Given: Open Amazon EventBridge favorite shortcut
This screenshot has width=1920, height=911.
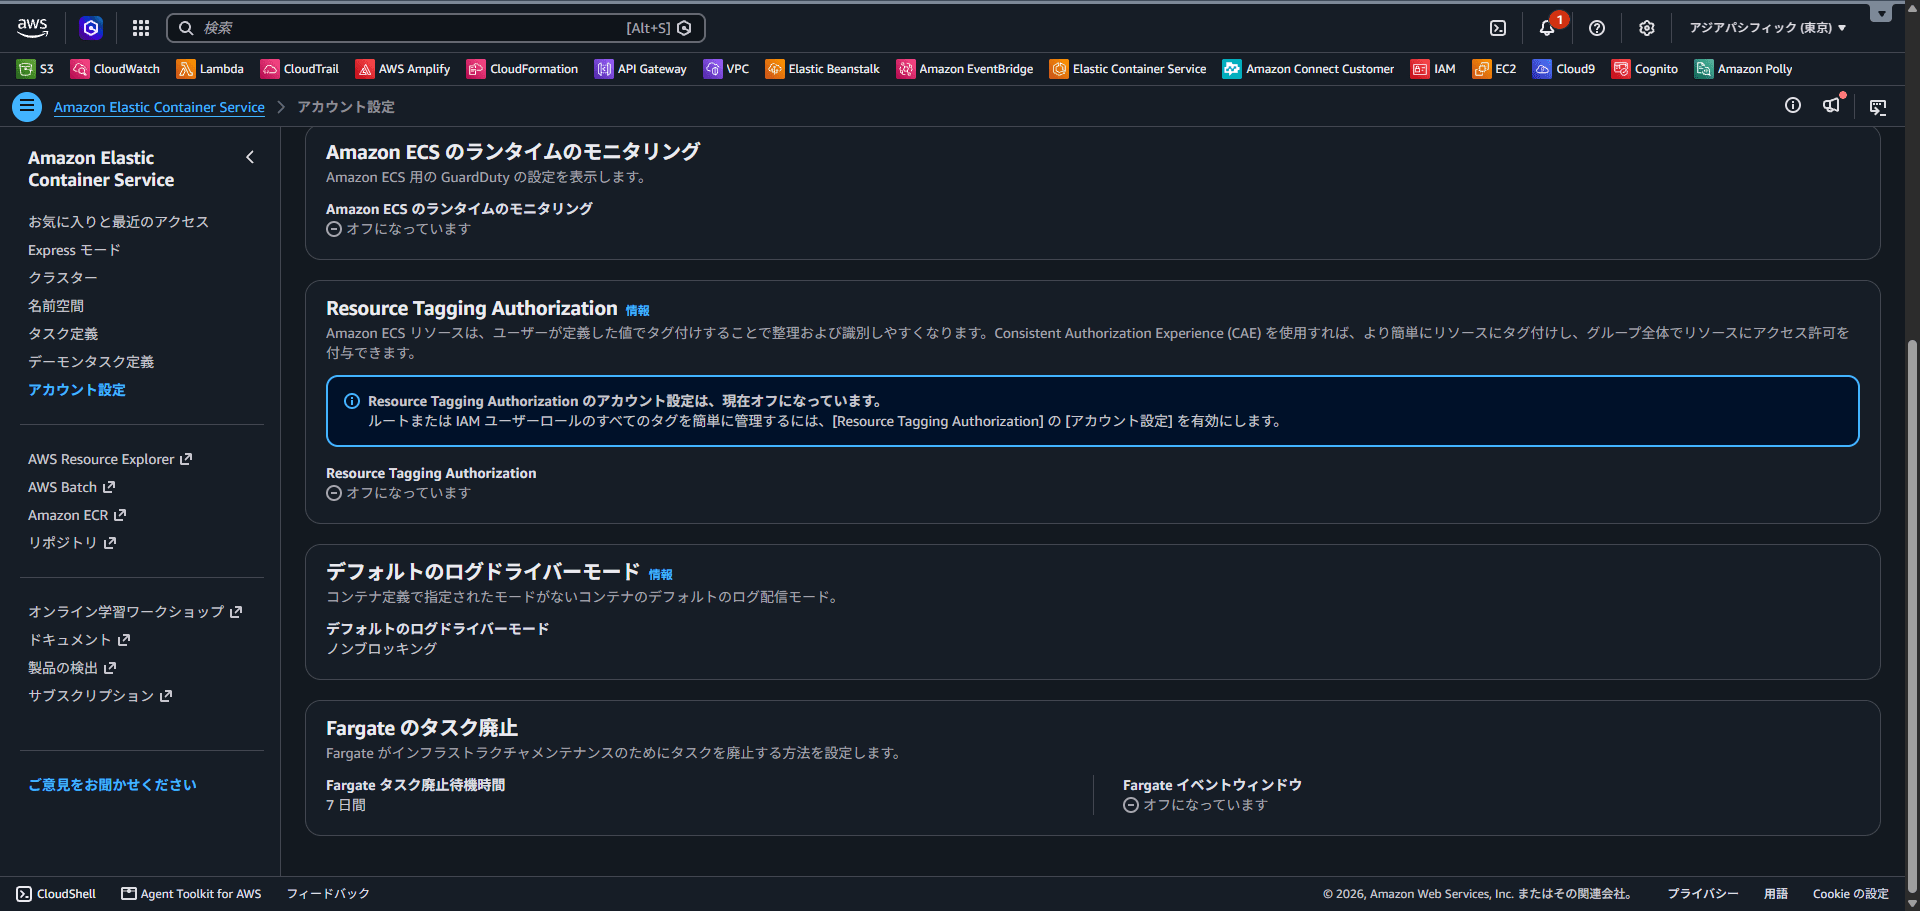Looking at the screenshot, I should [965, 69].
